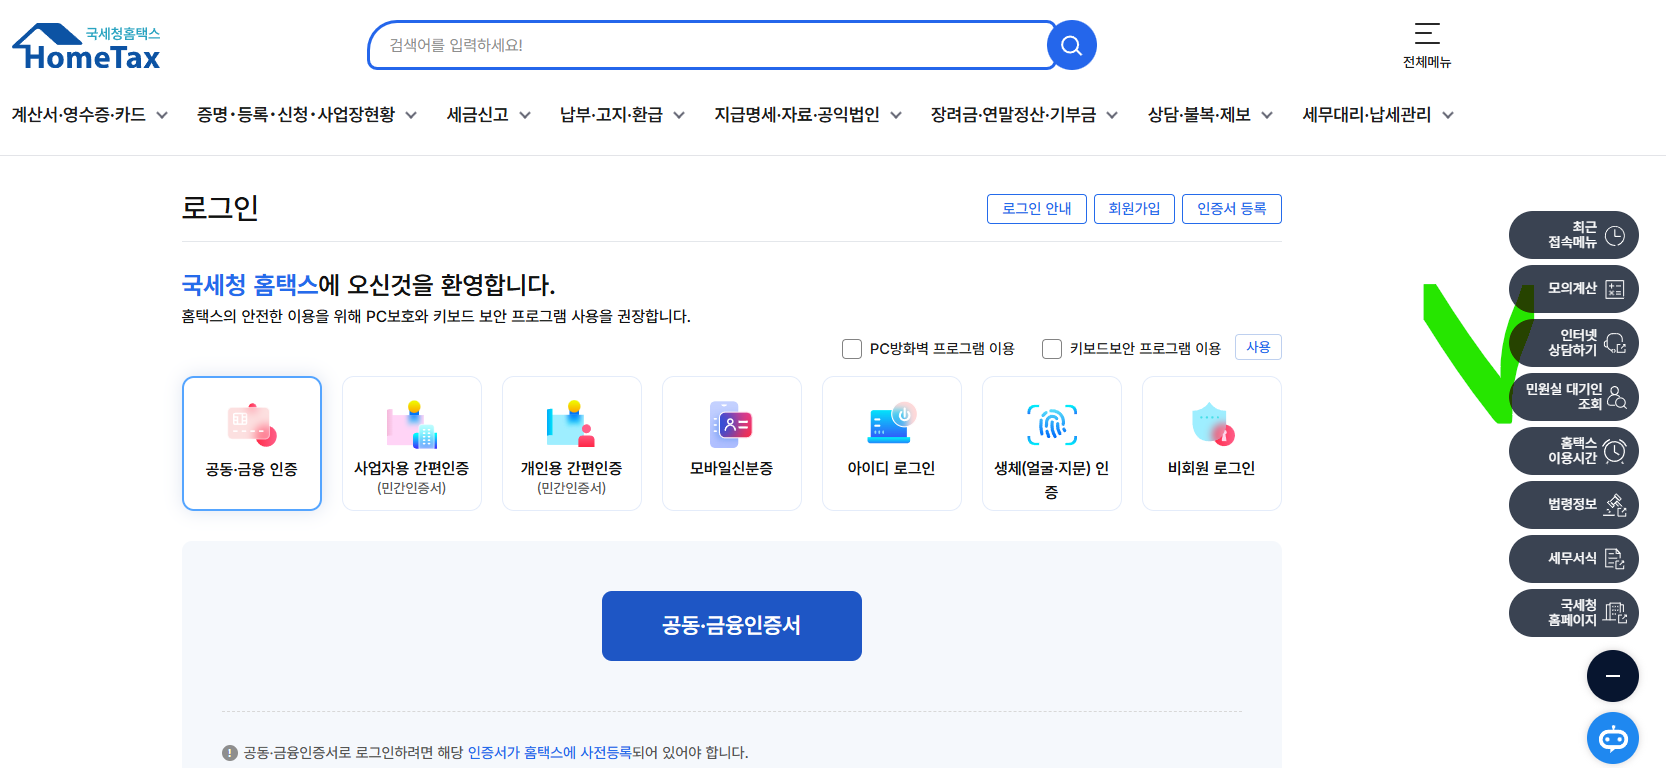Click the 회원가입 button

pyautogui.click(x=1134, y=209)
